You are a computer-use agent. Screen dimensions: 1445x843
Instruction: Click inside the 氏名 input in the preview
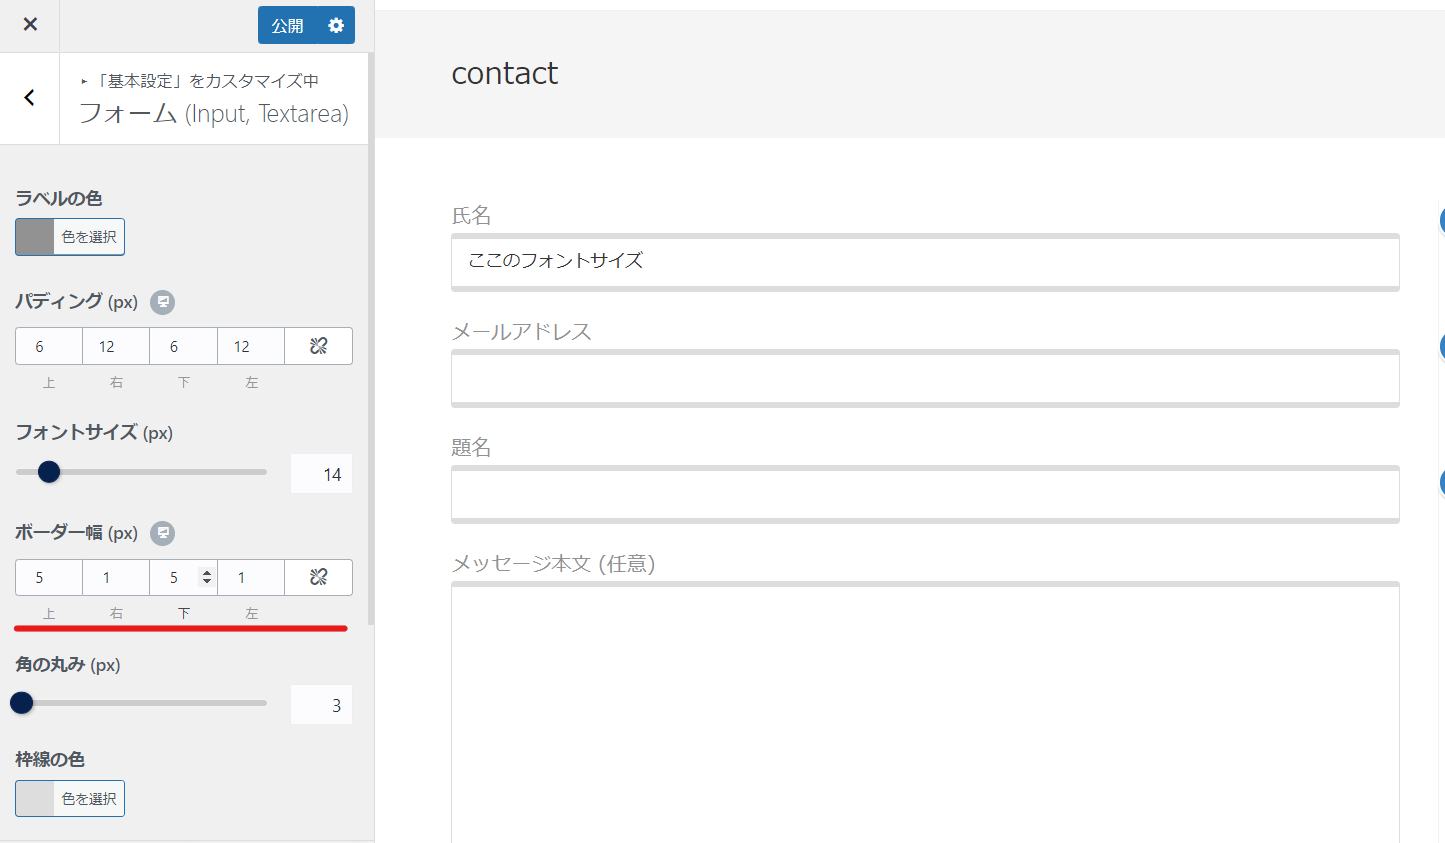pos(925,262)
